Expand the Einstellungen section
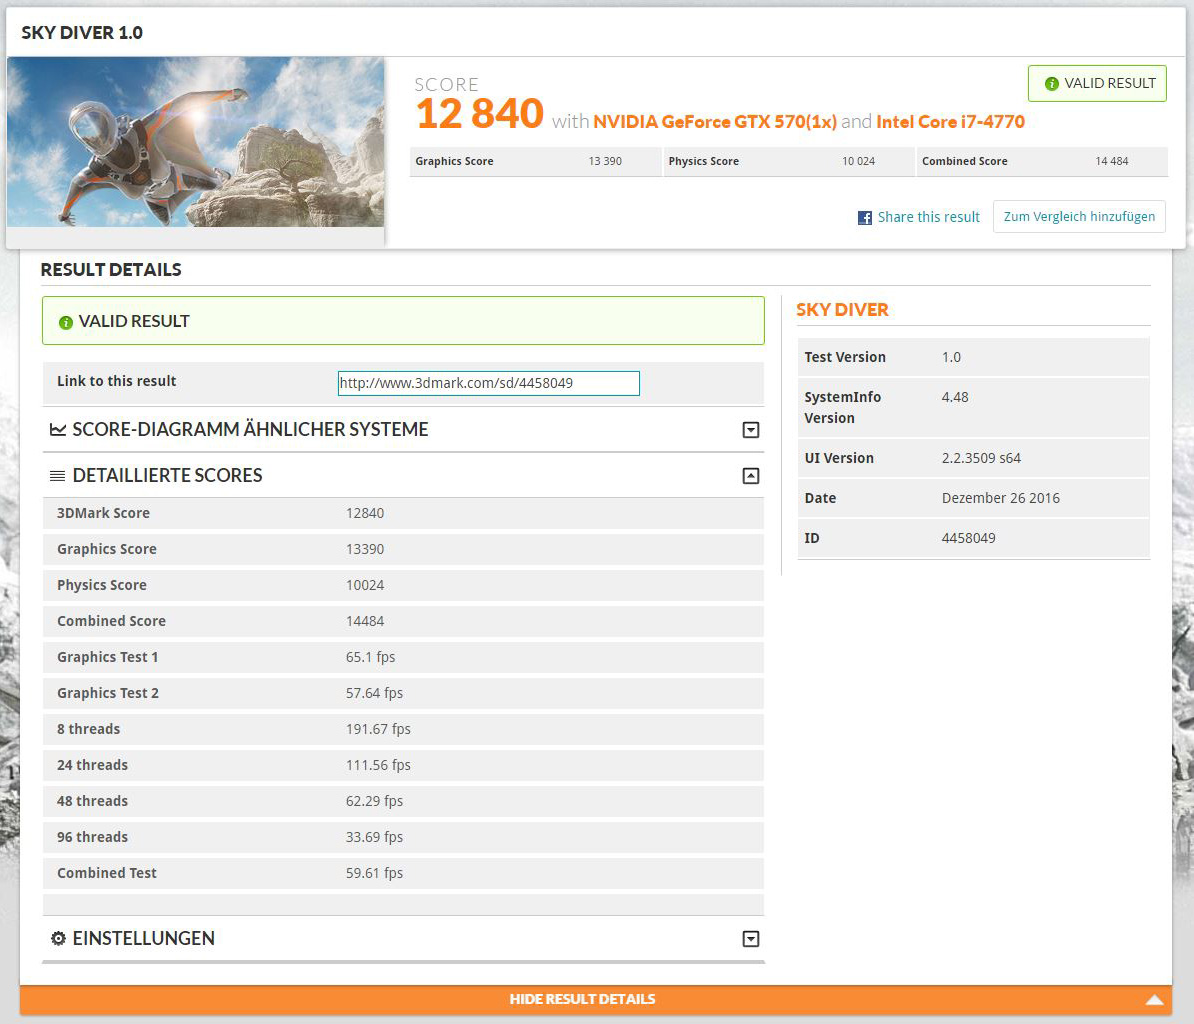The image size is (1194, 1024). tap(751, 939)
